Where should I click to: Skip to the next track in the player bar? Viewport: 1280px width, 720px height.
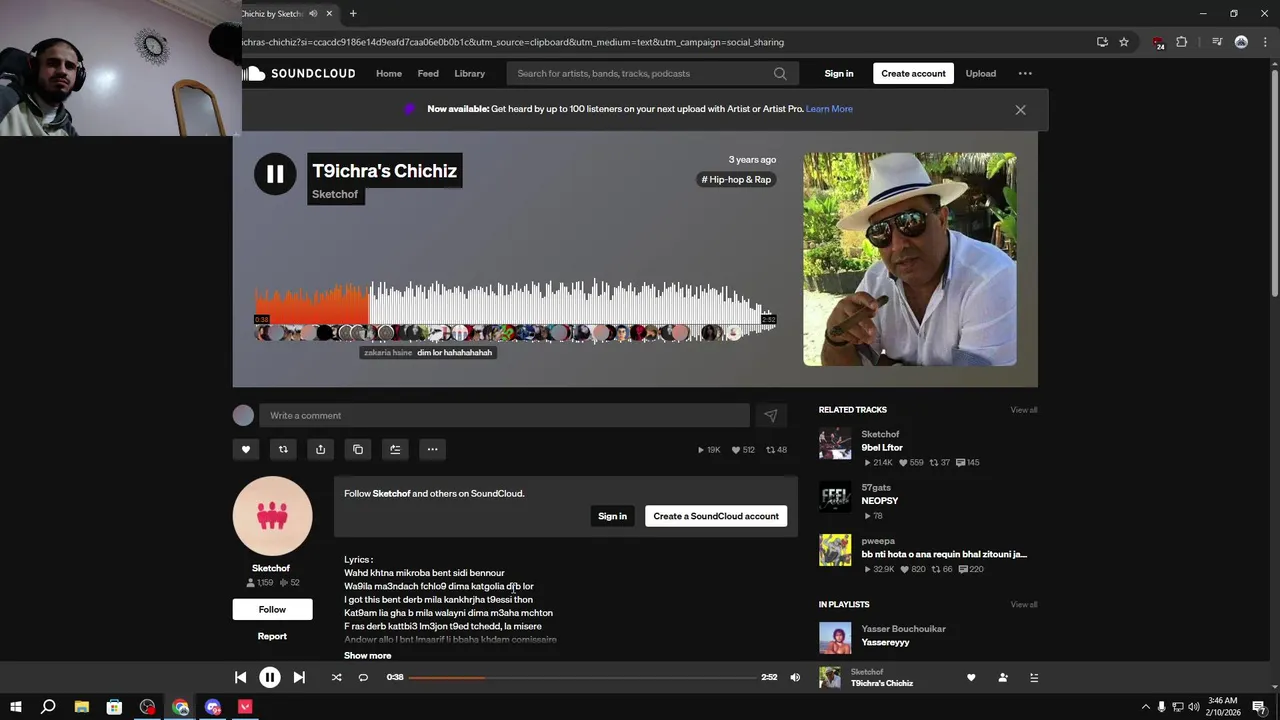click(x=299, y=677)
